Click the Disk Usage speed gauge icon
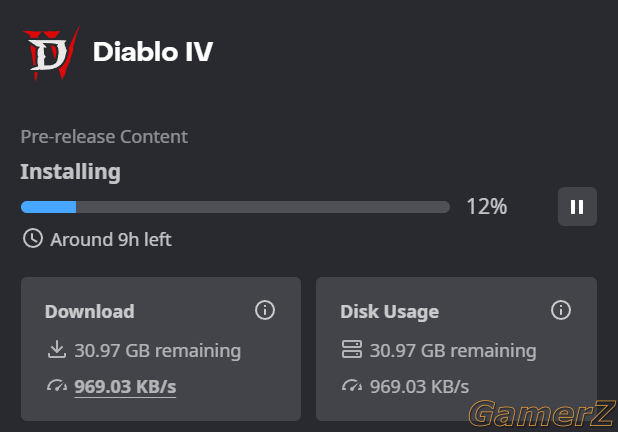Viewport: 618px width, 432px height. [352, 385]
